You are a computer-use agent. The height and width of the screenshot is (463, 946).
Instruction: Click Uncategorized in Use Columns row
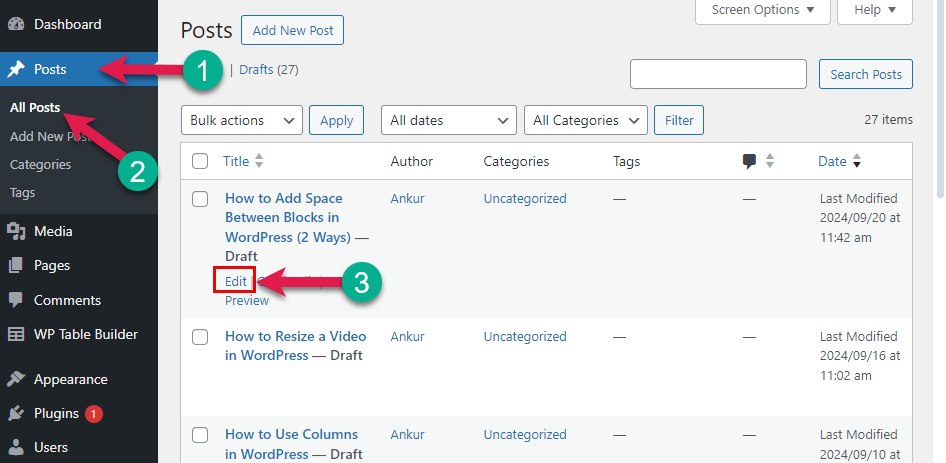525,435
